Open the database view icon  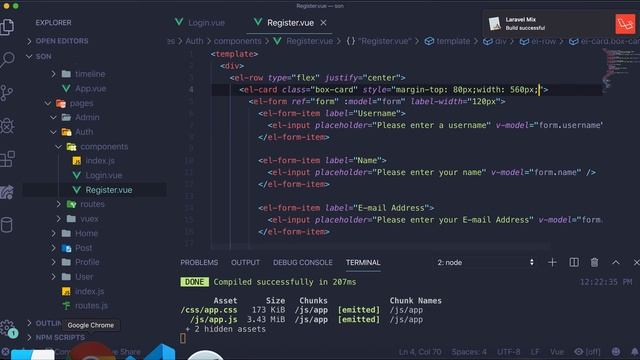[7, 224]
